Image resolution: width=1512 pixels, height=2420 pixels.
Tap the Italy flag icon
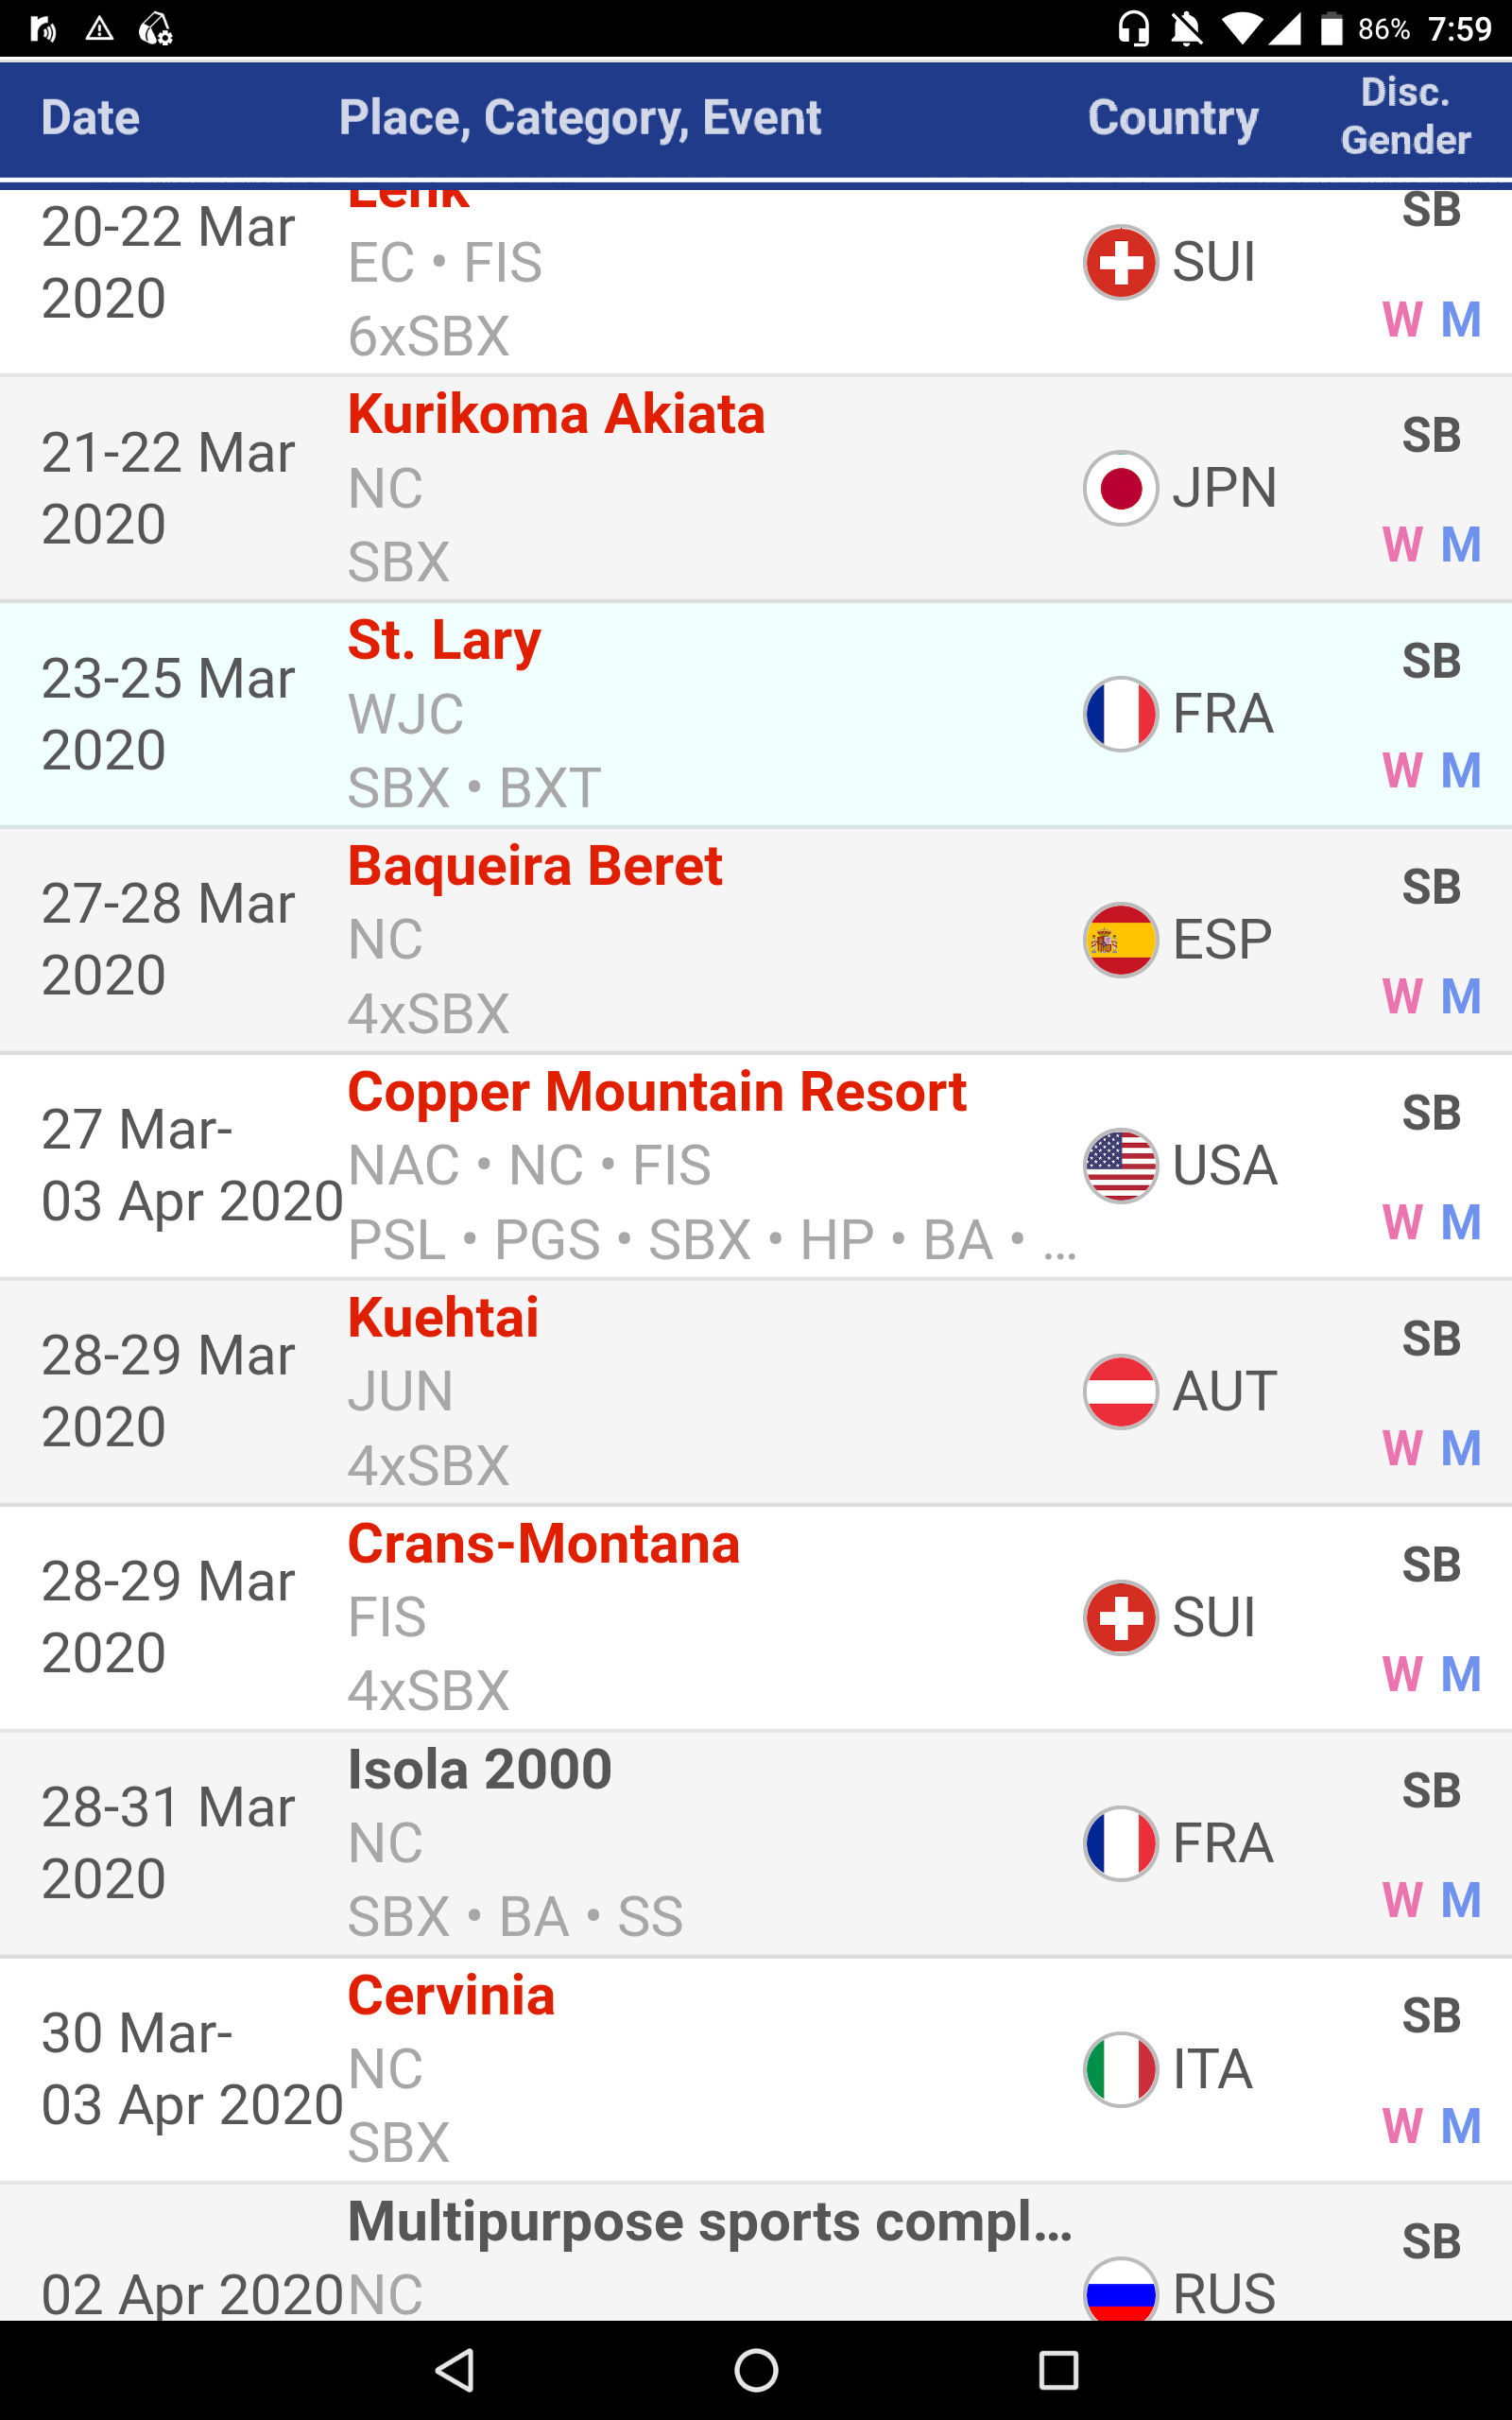1120,2069
